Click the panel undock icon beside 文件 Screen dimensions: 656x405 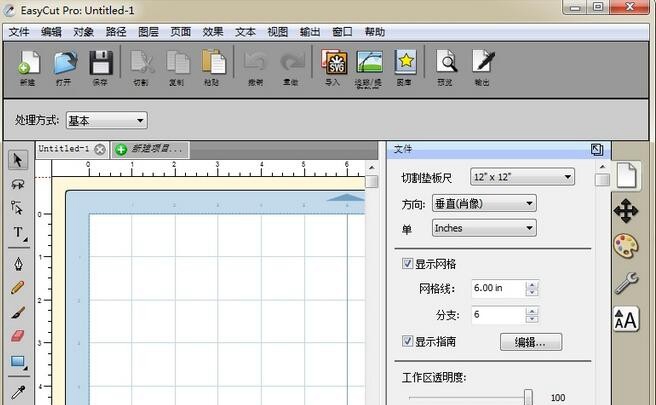coord(597,149)
